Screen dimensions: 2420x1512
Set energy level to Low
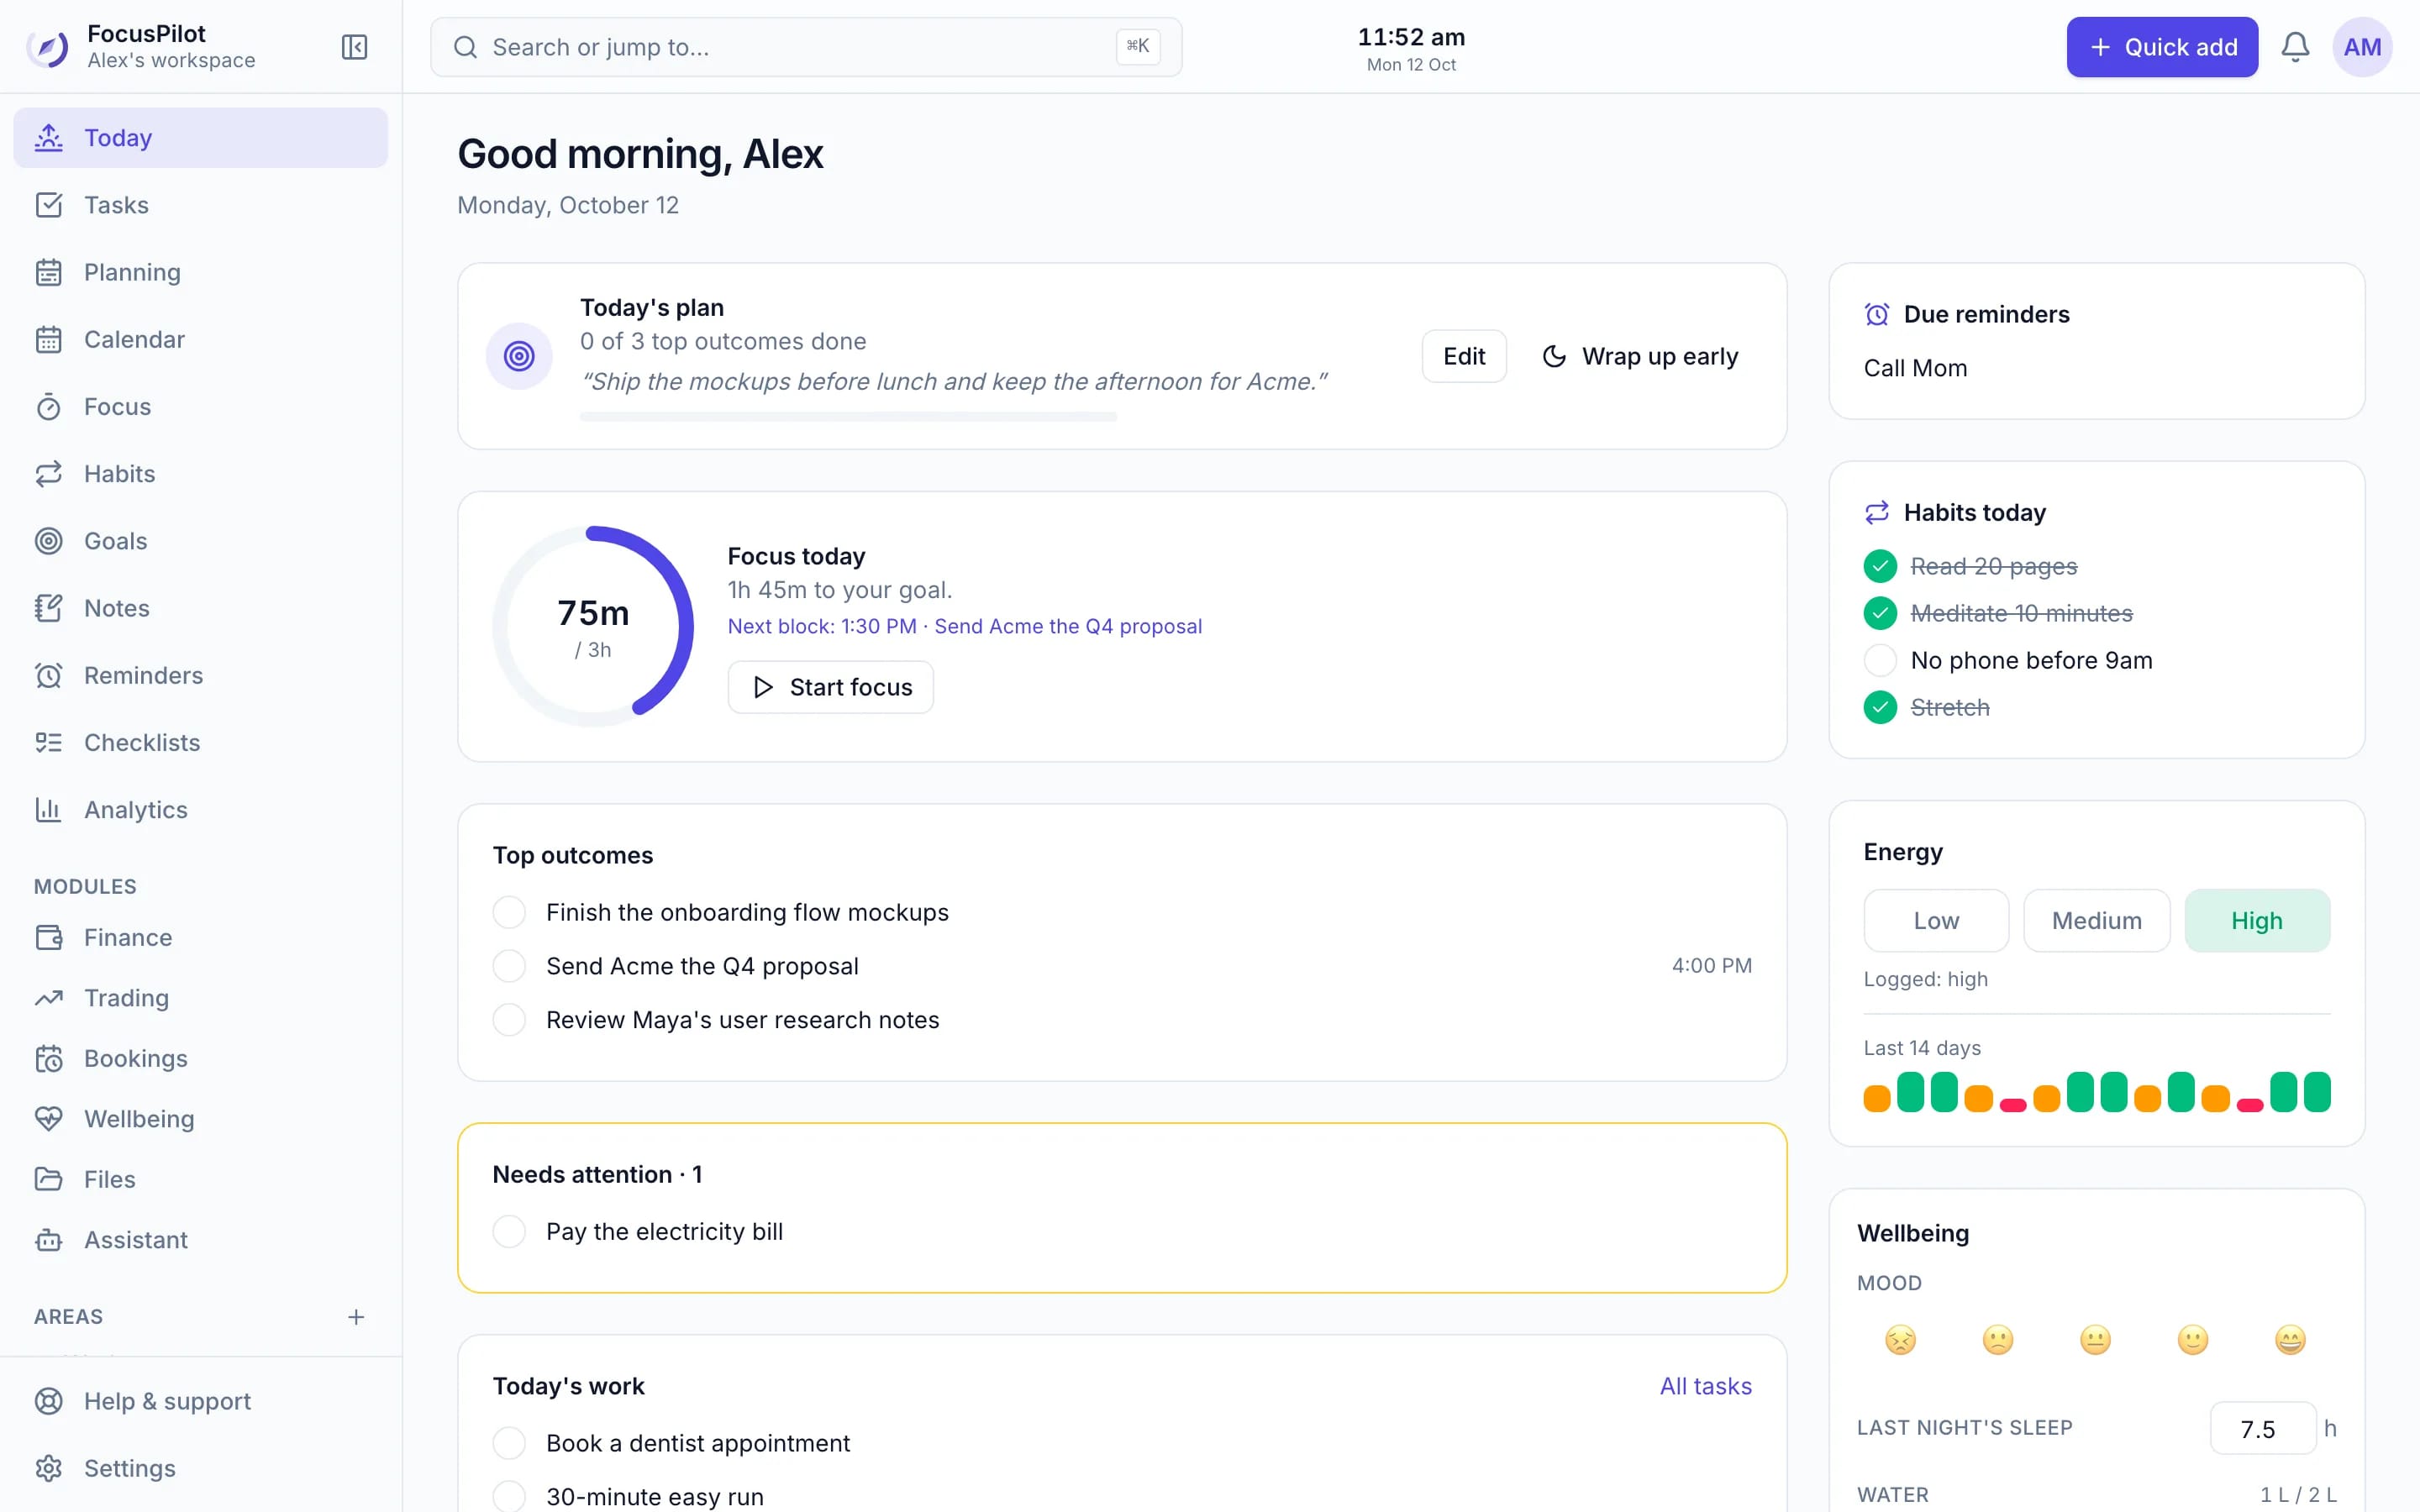(x=1936, y=921)
